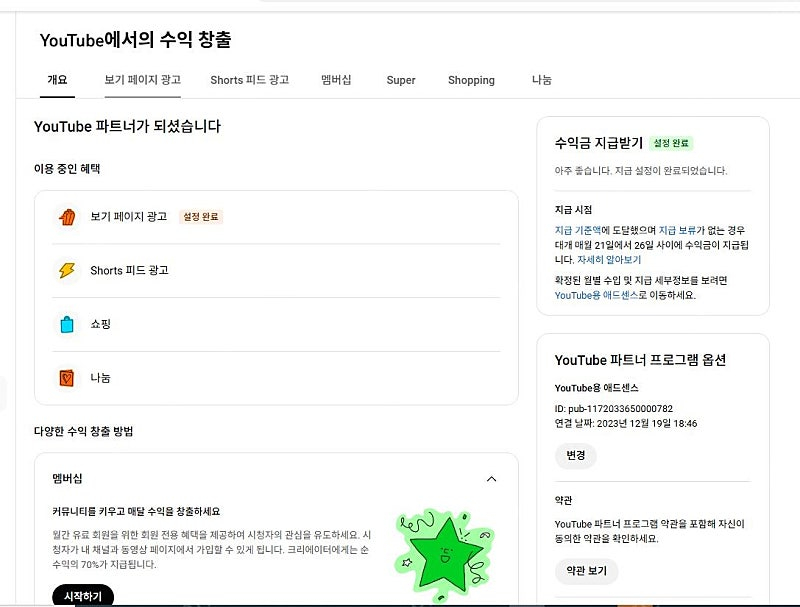Click the 나눔 gift box icon
Image resolution: width=800 pixels, height=607 pixels.
pos(69,377)
